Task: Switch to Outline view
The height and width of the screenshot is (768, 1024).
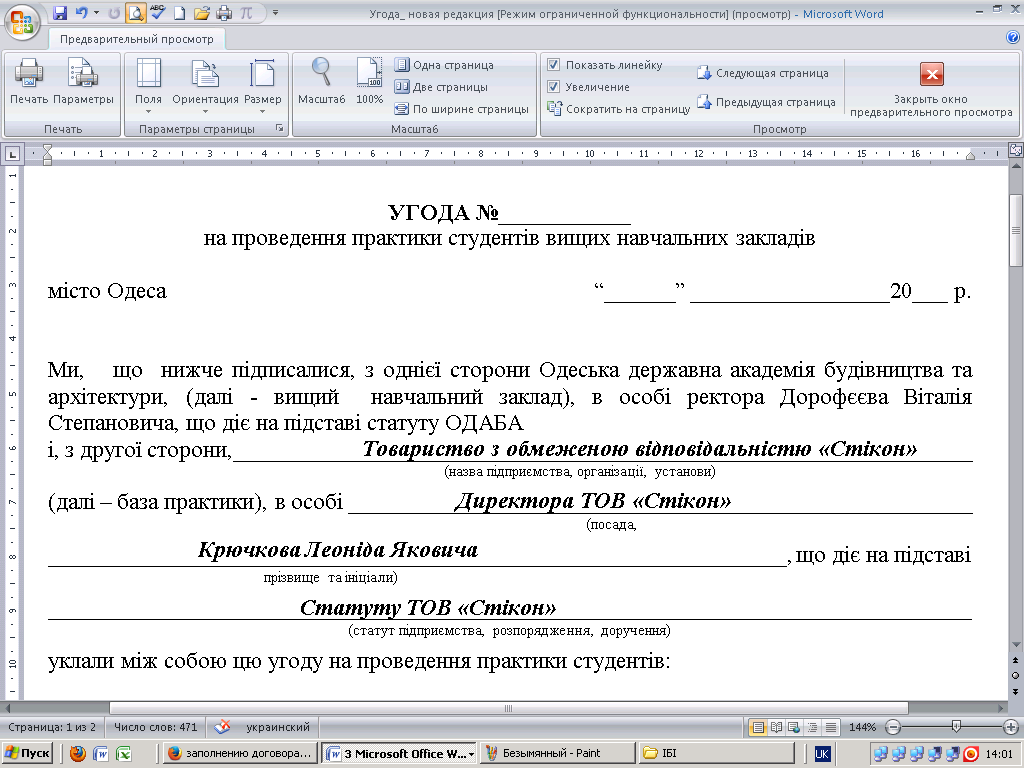Action: (812, 727)
